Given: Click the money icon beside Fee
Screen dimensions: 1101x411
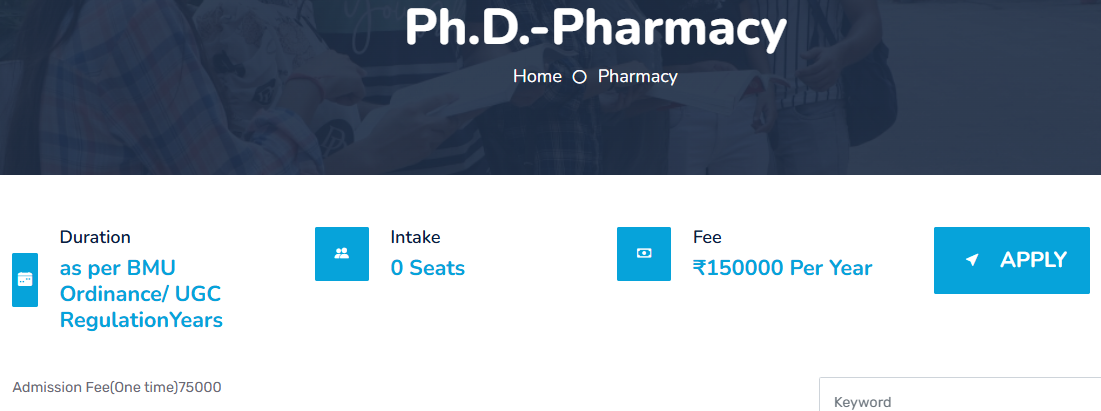Looking at the screenshot, I should pos(644,254).
